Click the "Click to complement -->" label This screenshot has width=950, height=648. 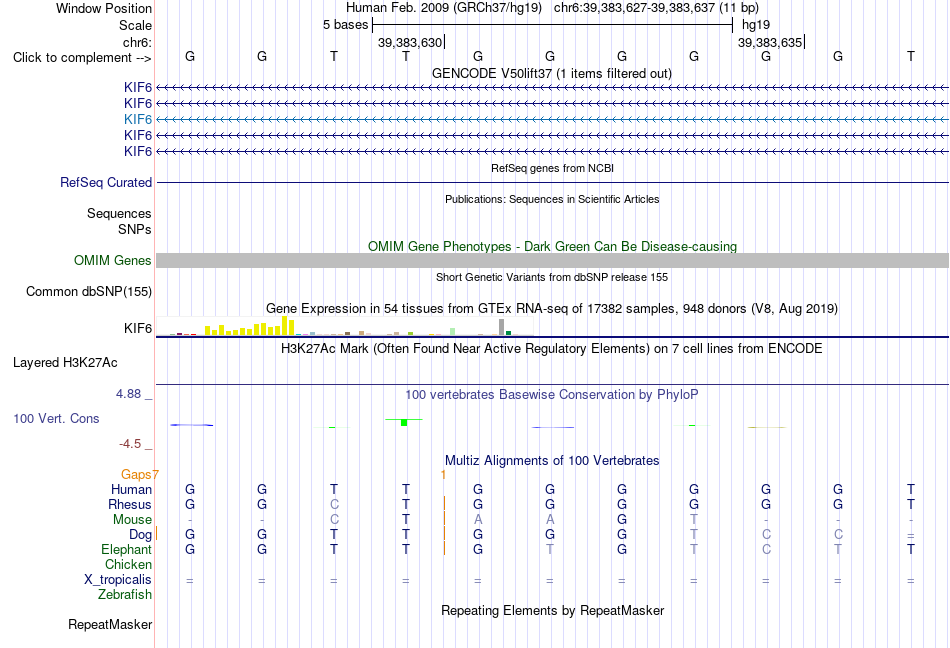point(82,58)
